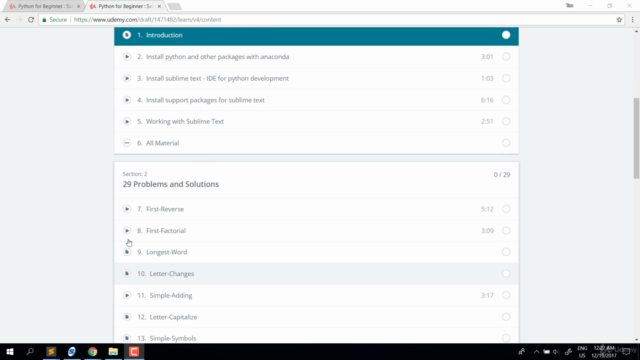
Task: Close the first browser tab
Action: 78,7
